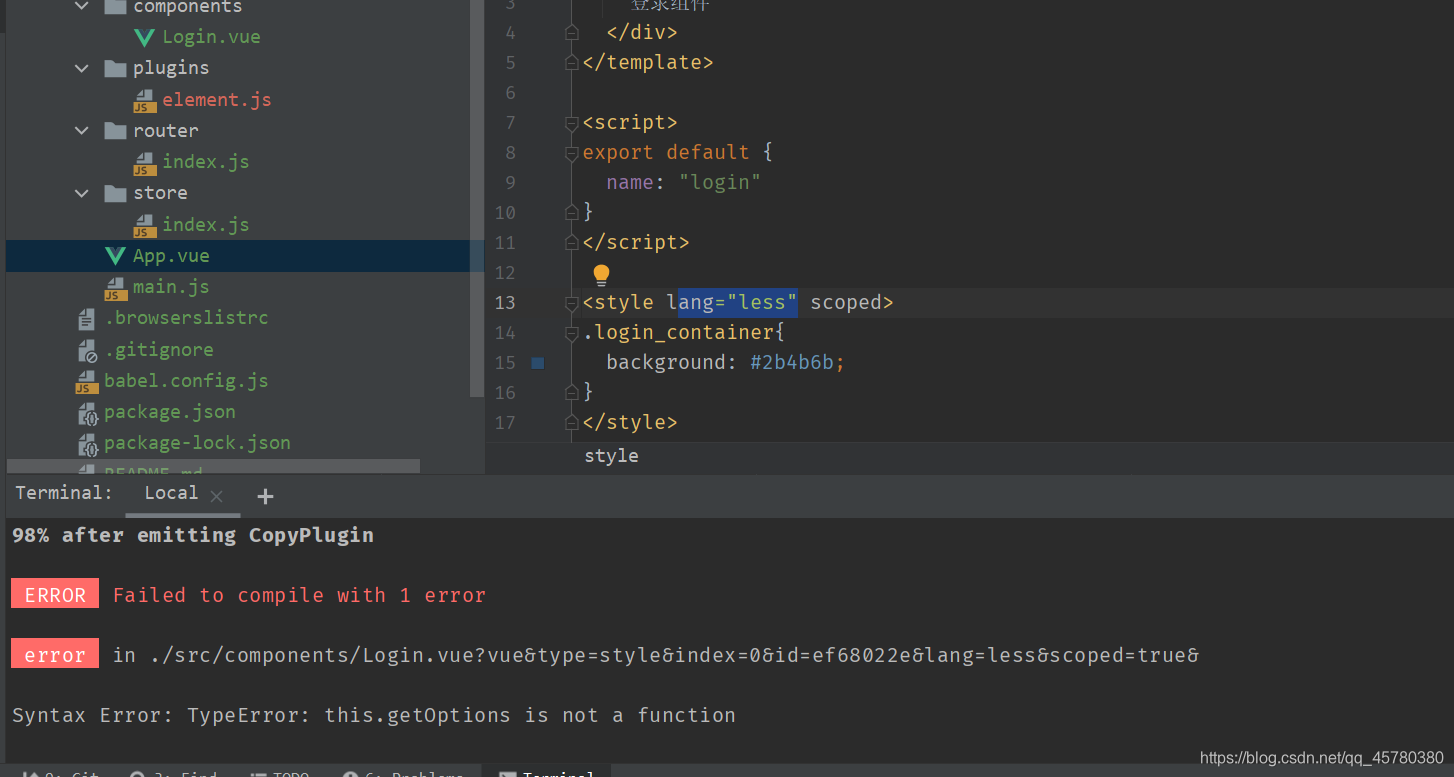
Task: Click the JSON icon beside package-lock.json
Action: click(87, 444)
